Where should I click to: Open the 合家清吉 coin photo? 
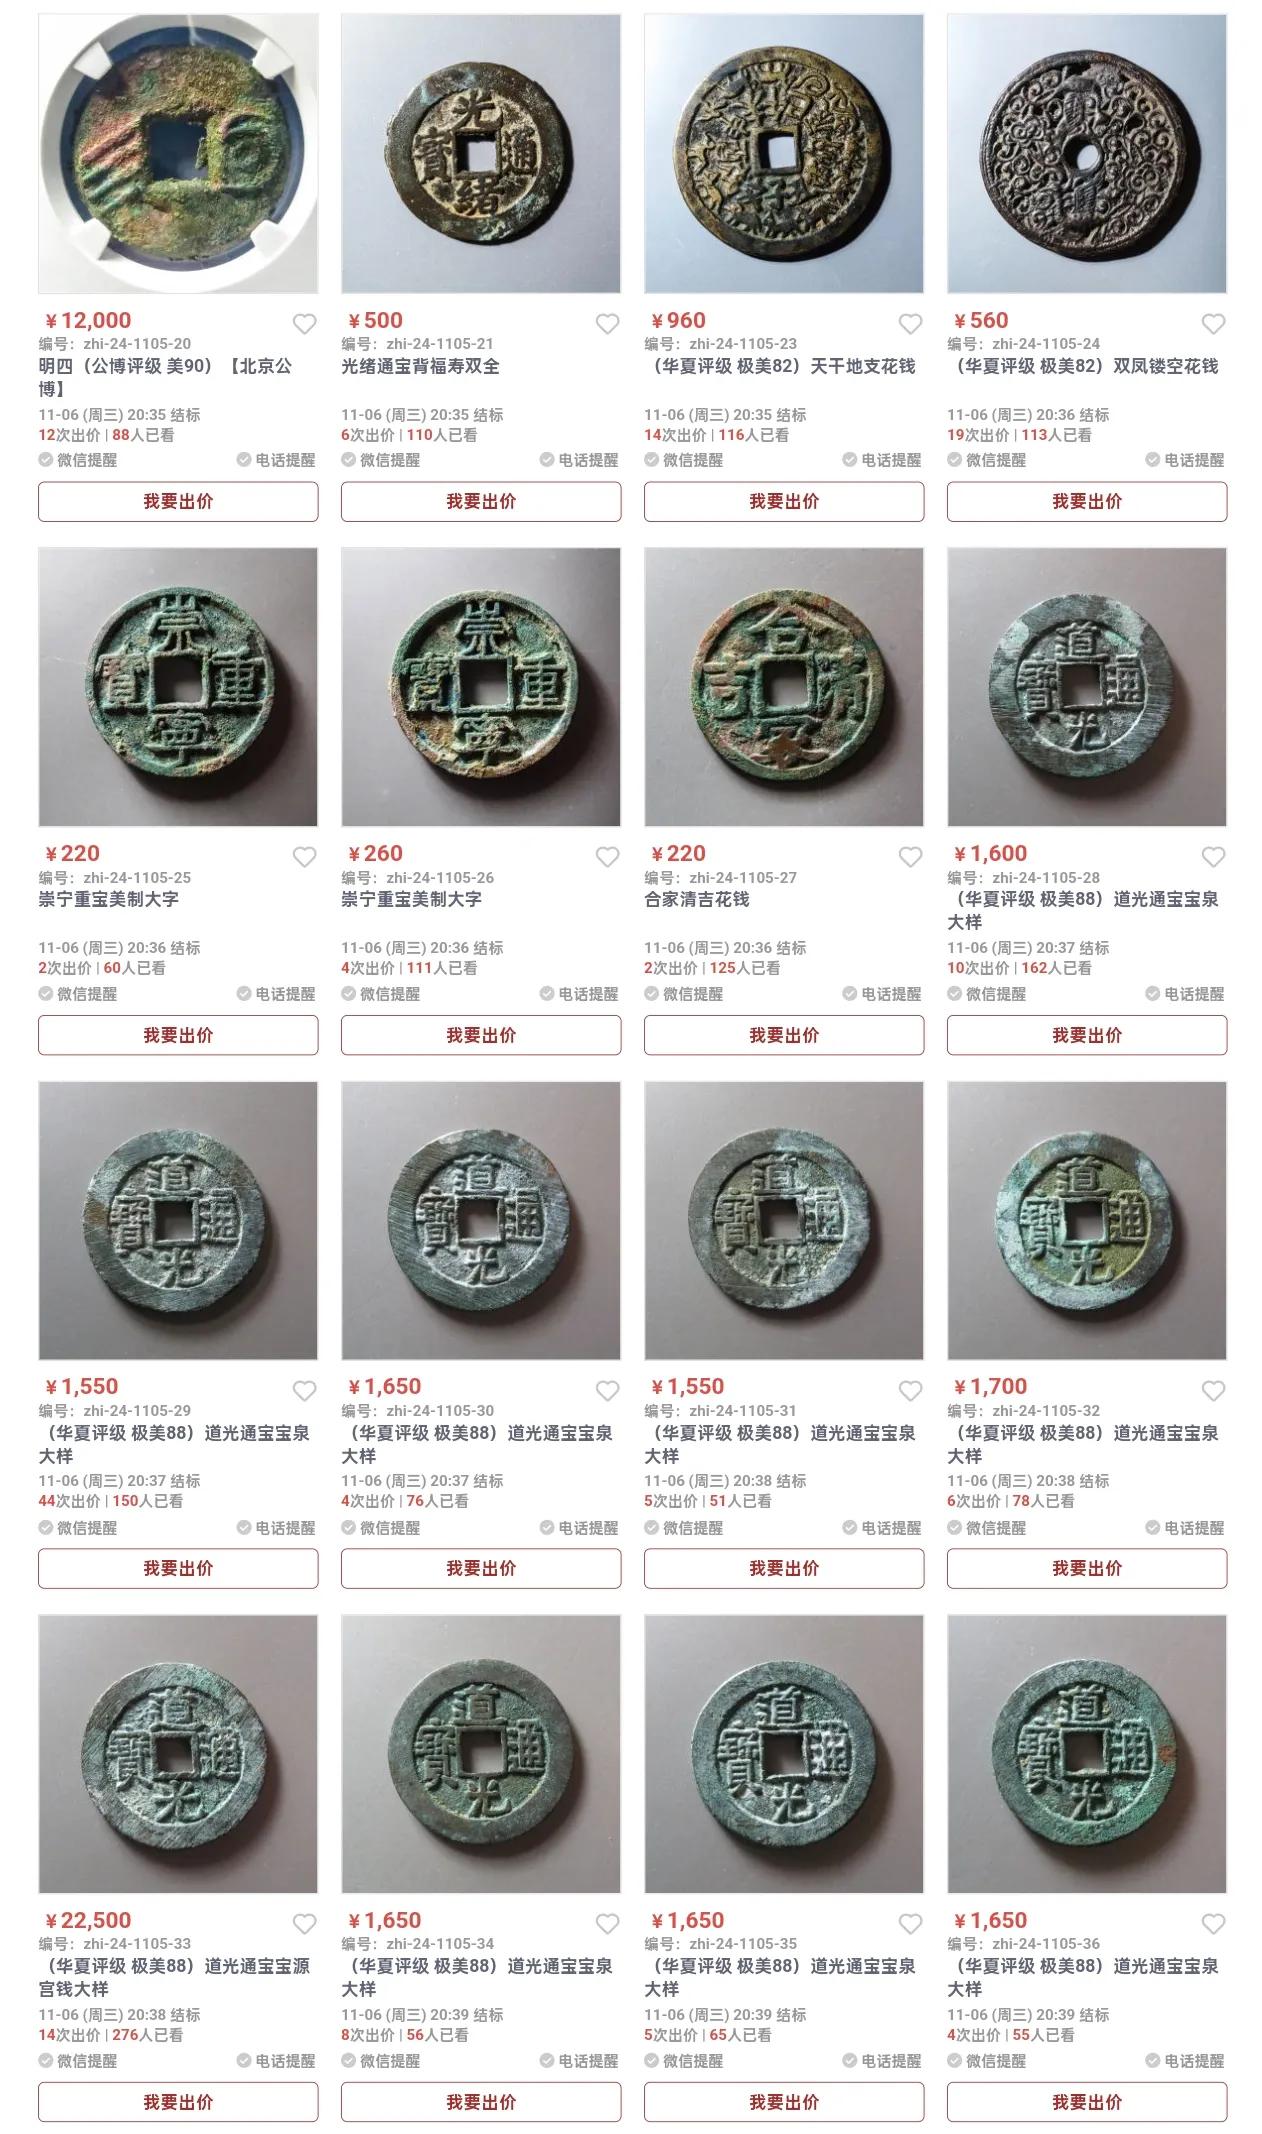tap(784, 687)
